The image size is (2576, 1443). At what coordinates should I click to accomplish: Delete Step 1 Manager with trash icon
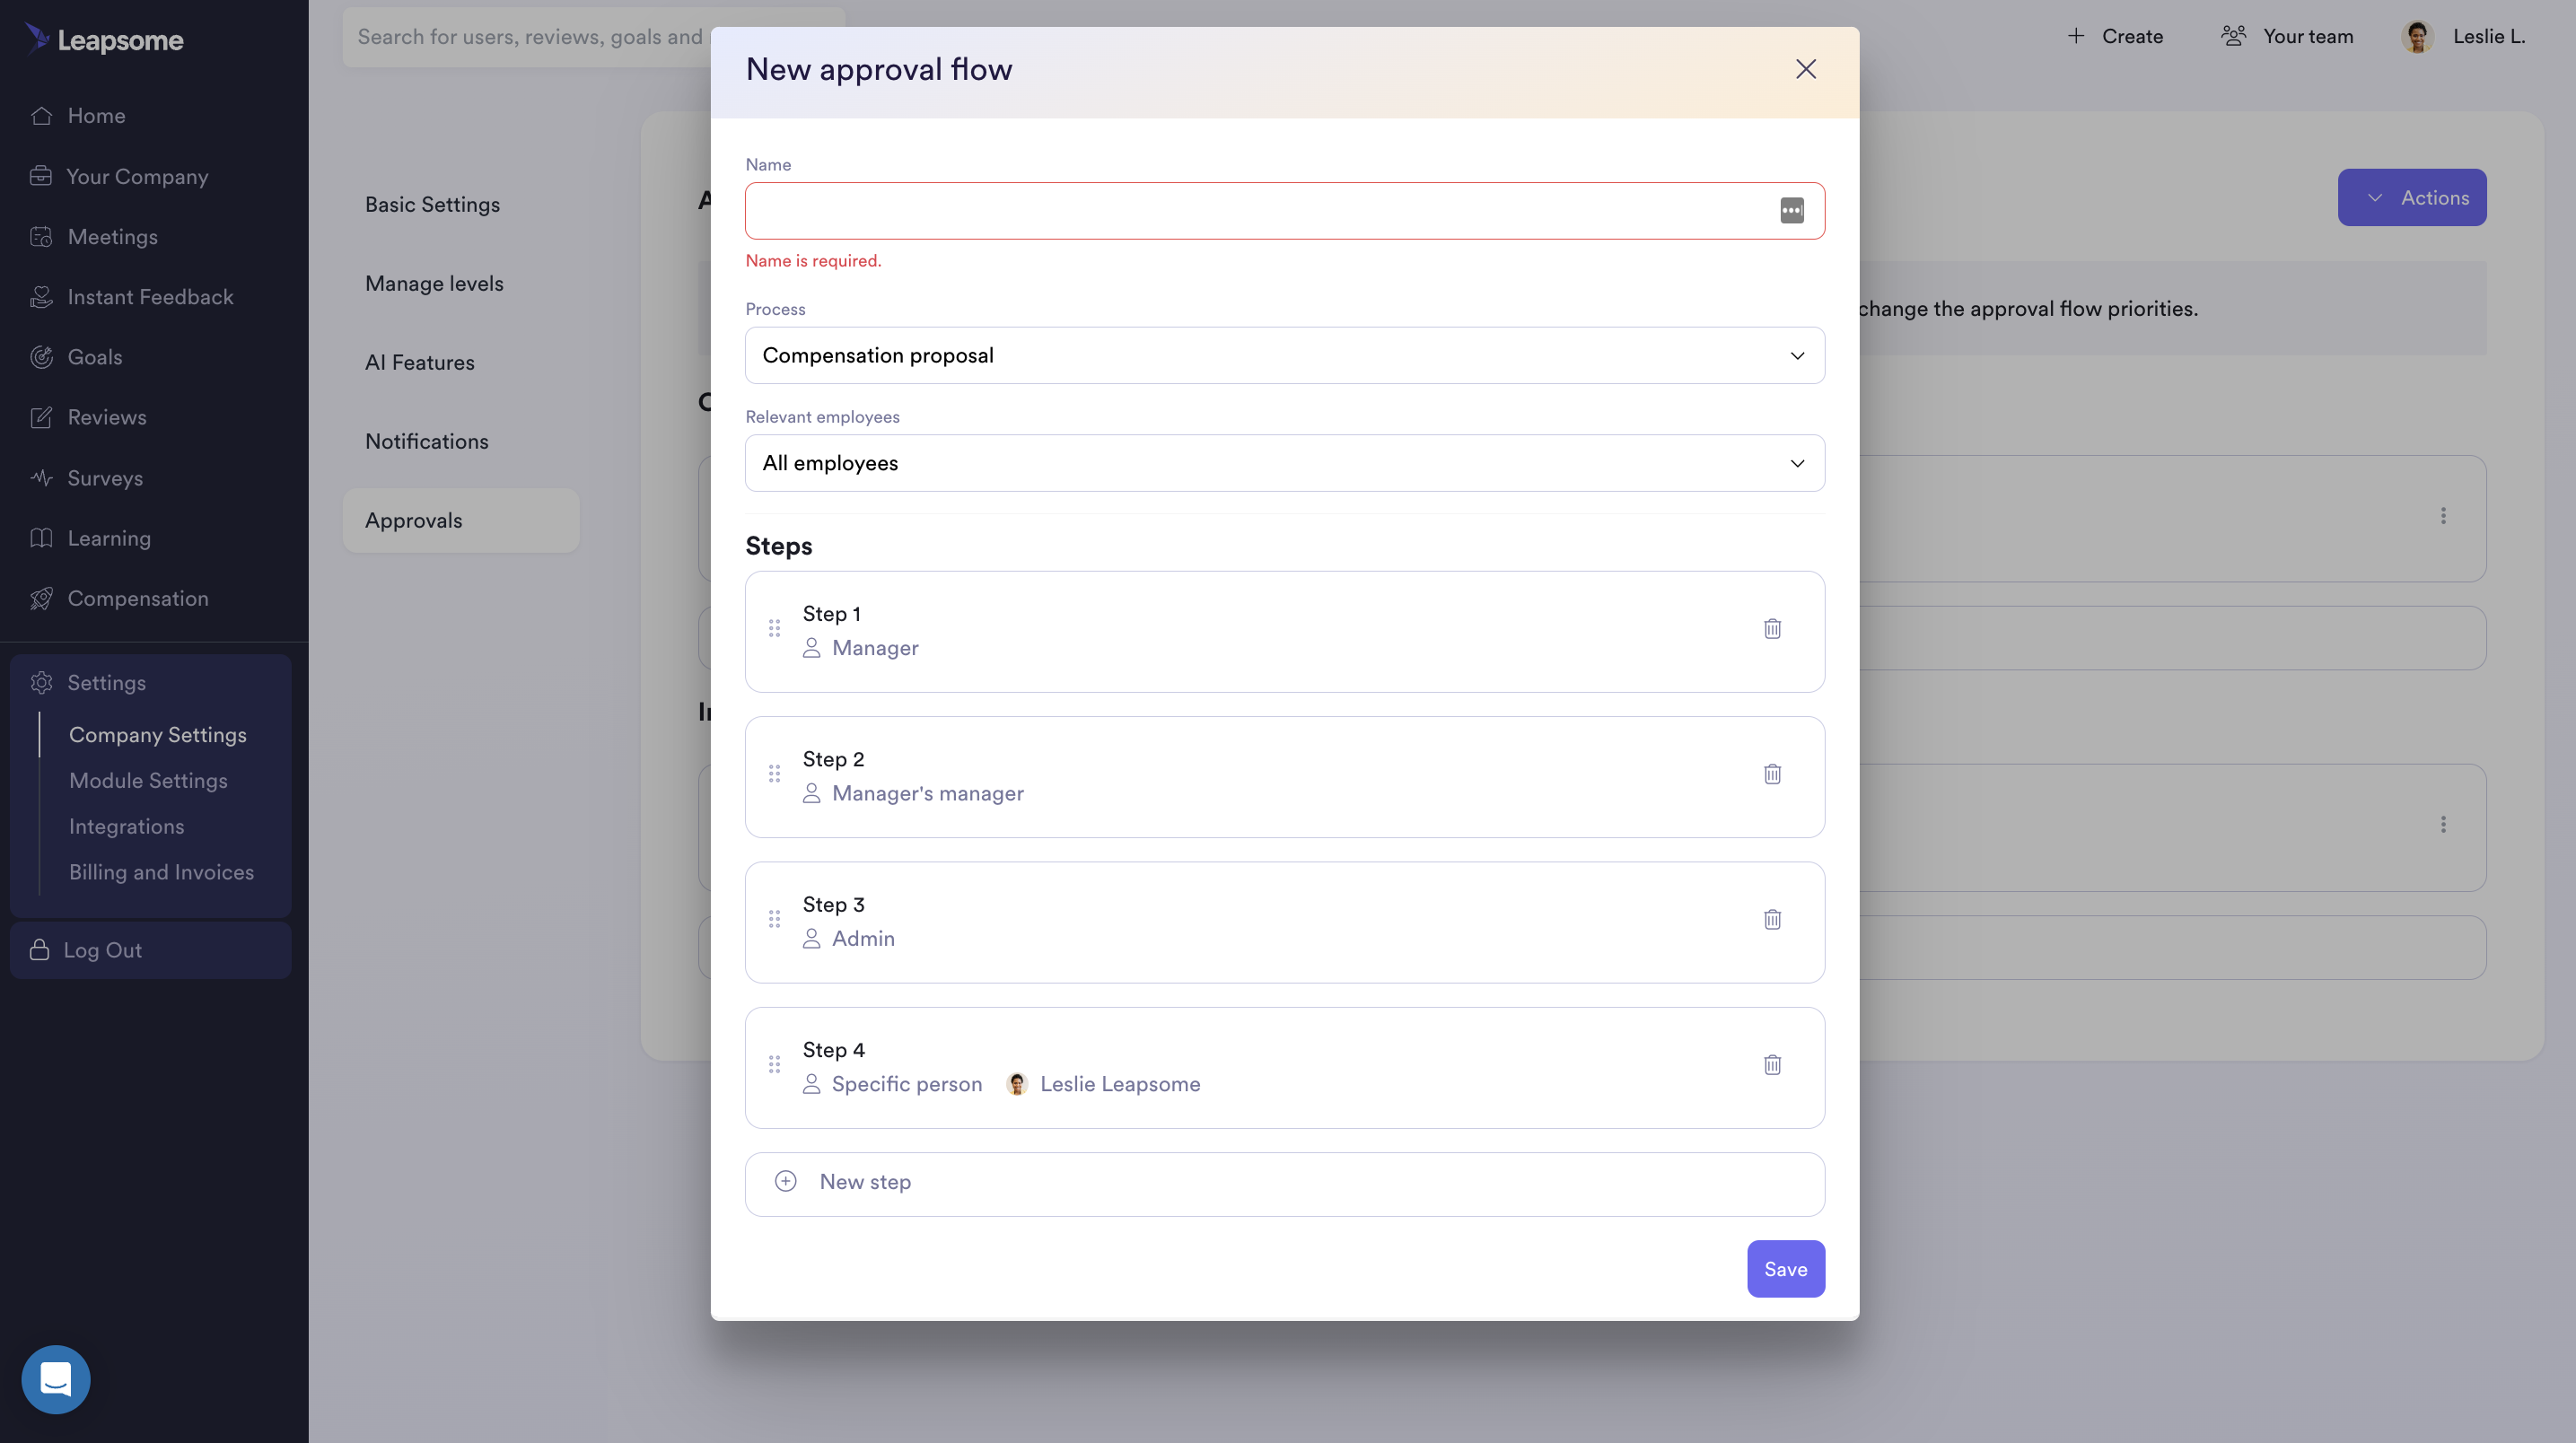1772,629
